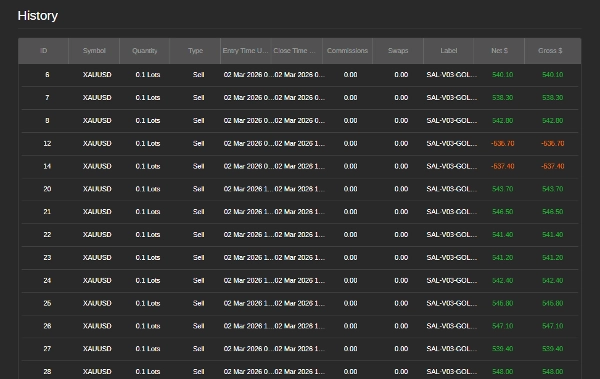Click Net loss -537.40 in trade 14 row
The width and height of the screenshot is (600, 379).
(502, 166)
